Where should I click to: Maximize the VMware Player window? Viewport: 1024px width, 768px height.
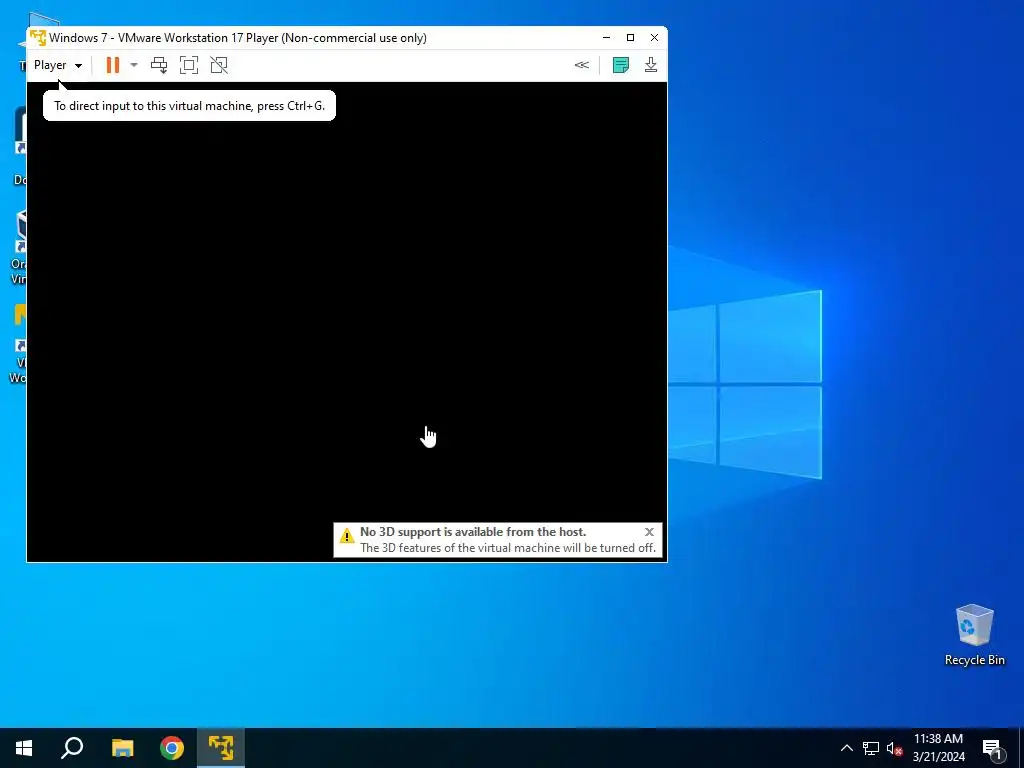coord(630,38)
